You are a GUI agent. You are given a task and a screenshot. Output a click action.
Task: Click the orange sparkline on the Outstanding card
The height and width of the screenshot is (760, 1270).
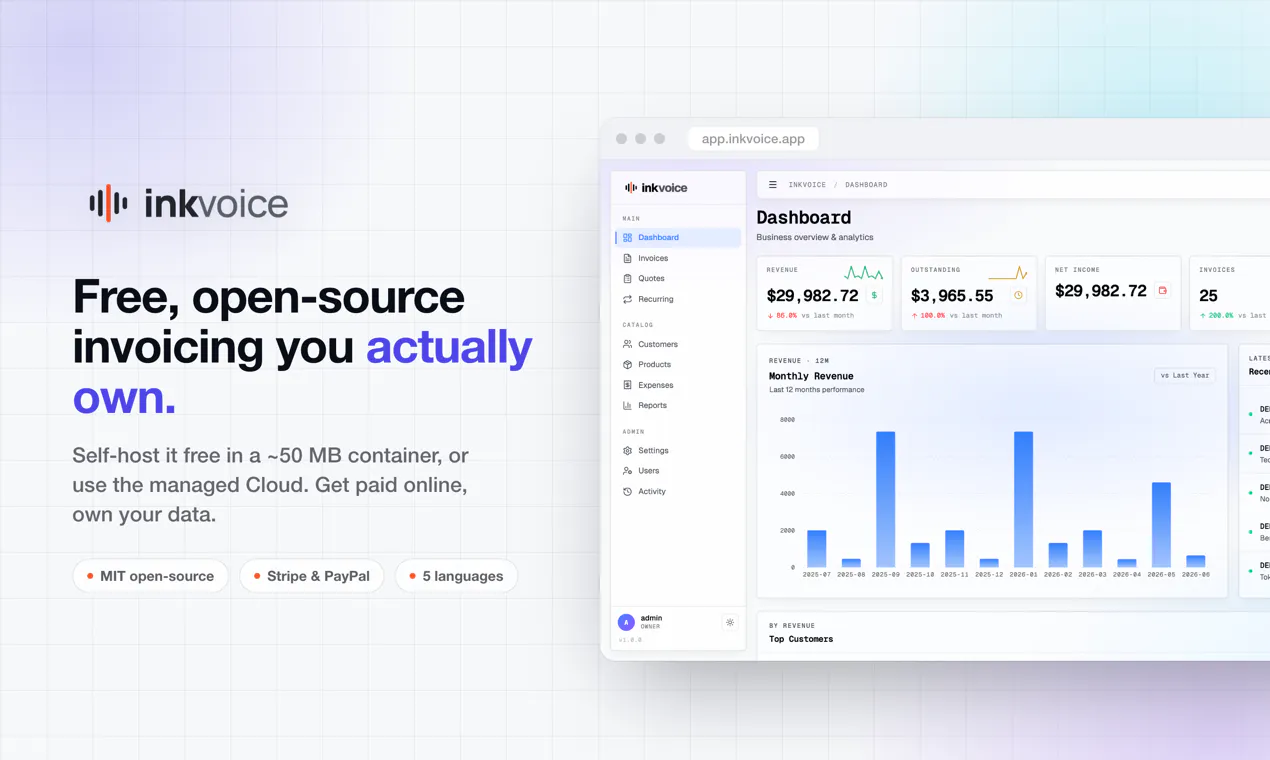tap(1007, 272)
